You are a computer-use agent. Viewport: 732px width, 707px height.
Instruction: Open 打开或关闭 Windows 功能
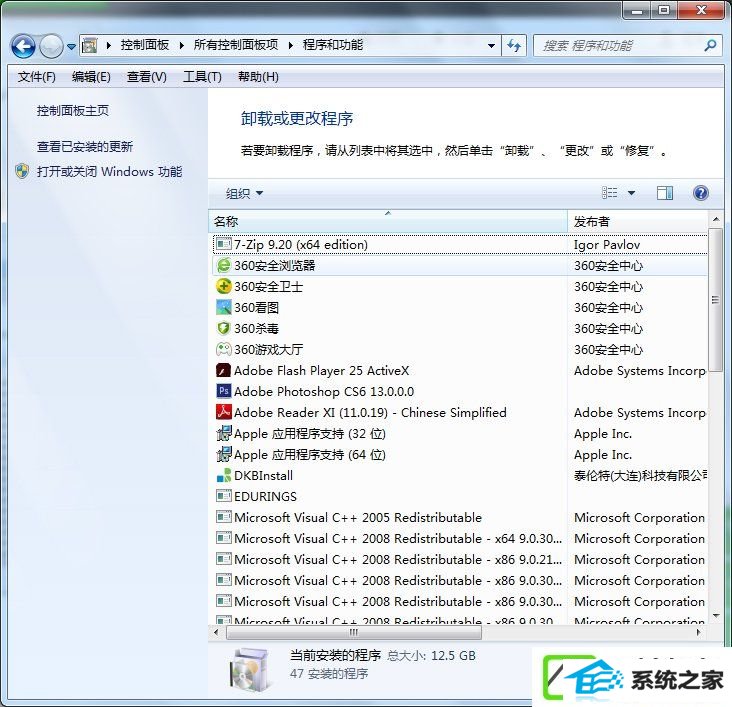(x=109, y=171)
